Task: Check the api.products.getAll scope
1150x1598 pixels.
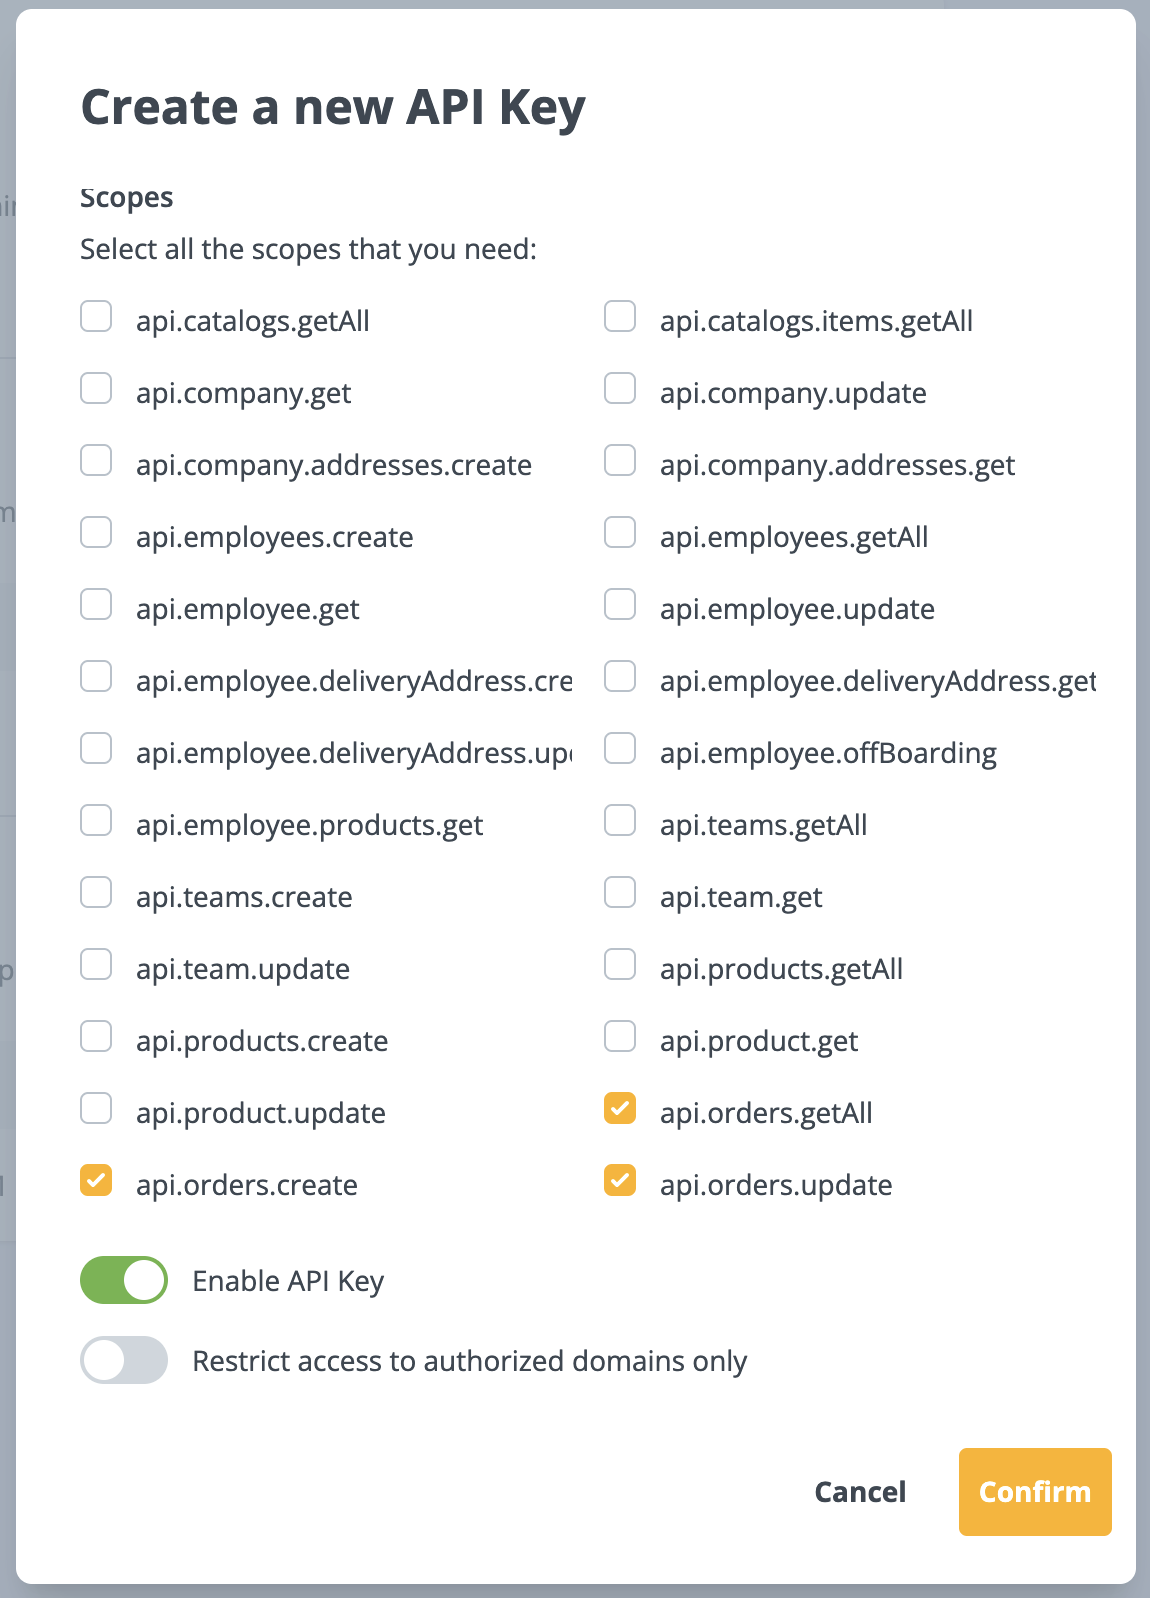Action: tap(620, 965)
